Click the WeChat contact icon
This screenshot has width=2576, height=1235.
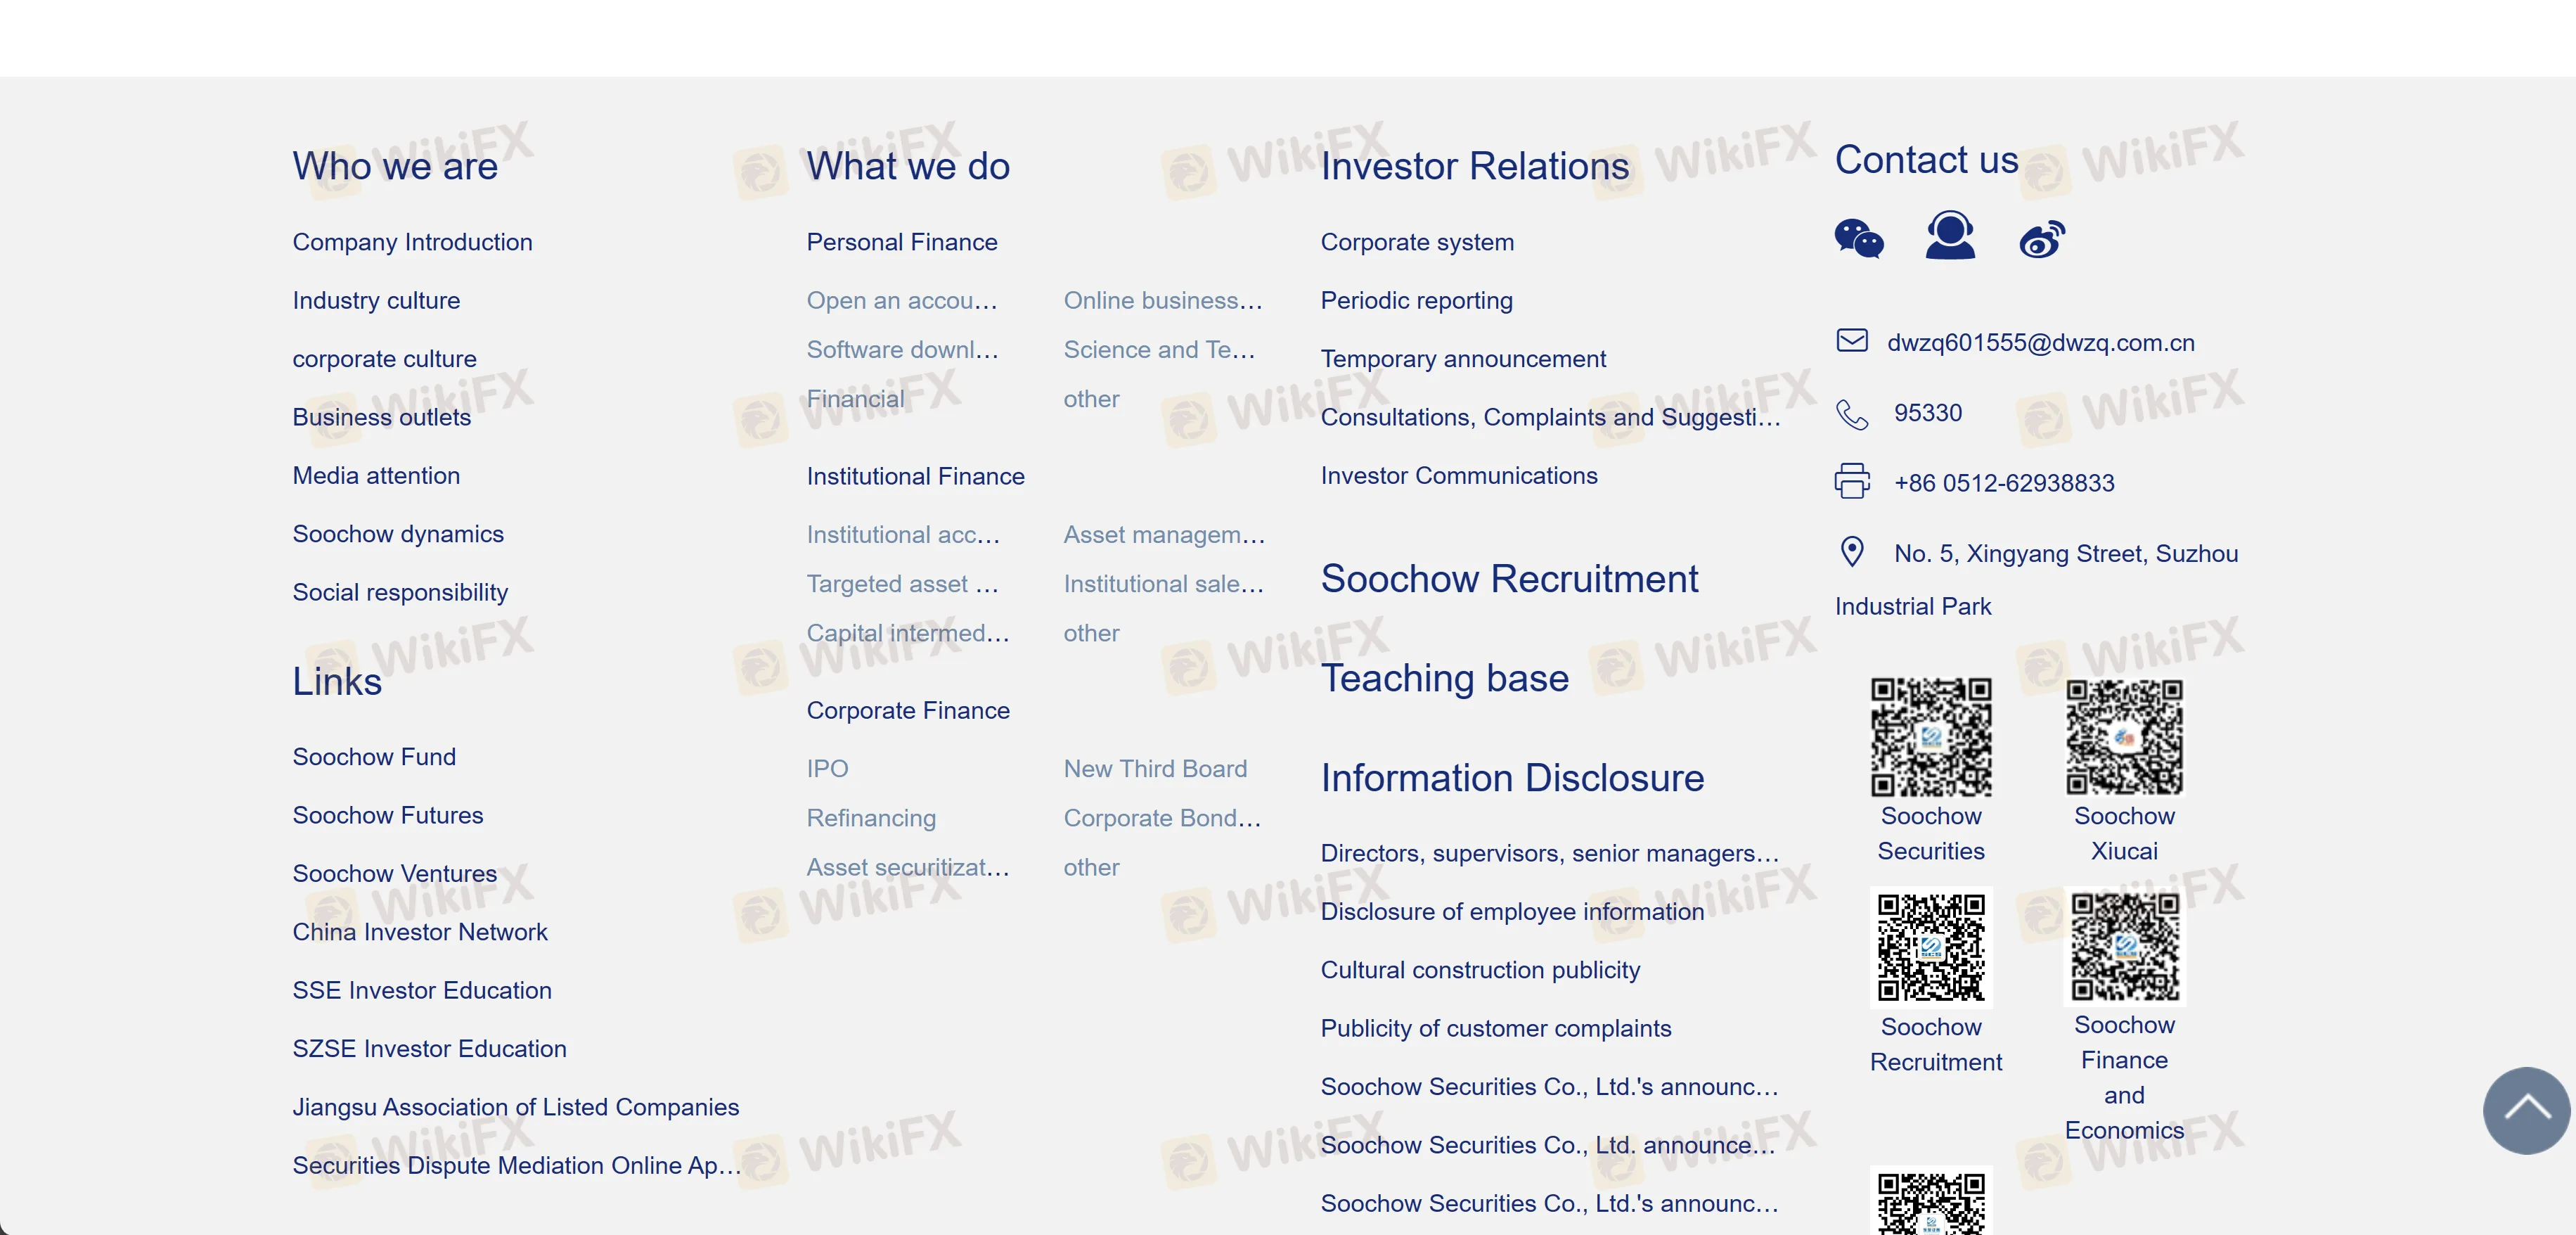point(1858,238)
